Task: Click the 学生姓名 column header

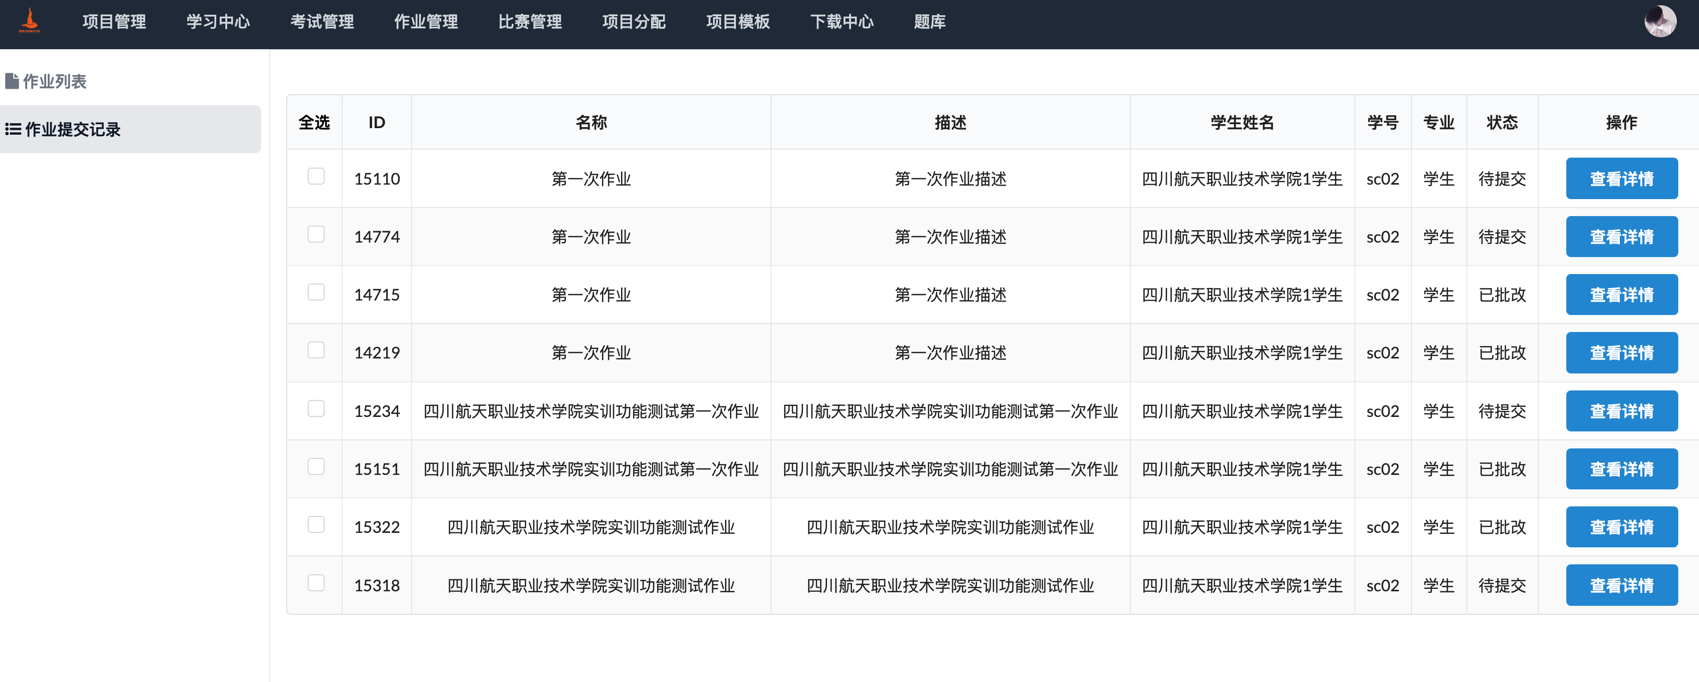Action: [x=1242, y=122]
